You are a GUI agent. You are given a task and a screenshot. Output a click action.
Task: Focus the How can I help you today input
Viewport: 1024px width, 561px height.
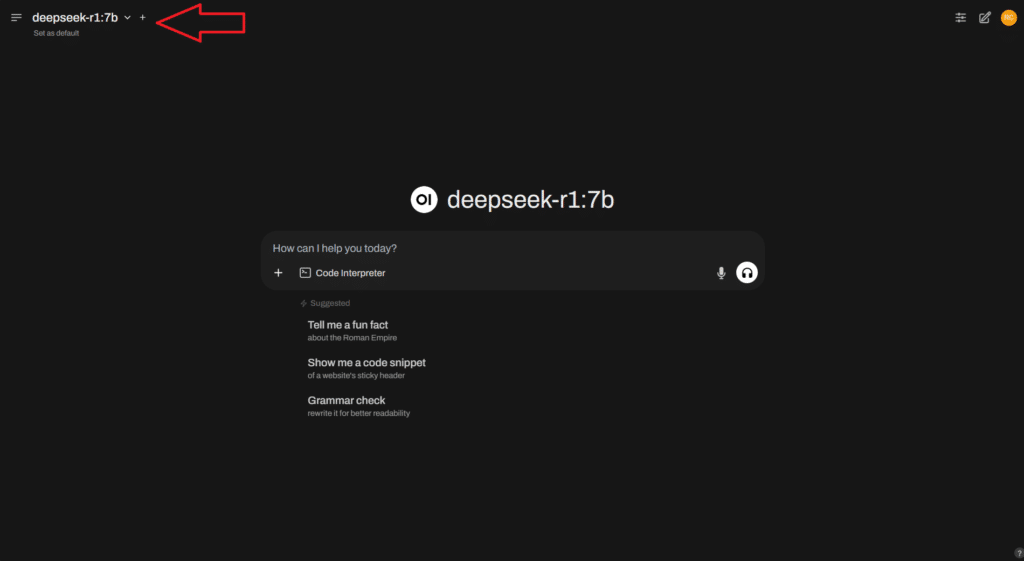tap(513, 248)
